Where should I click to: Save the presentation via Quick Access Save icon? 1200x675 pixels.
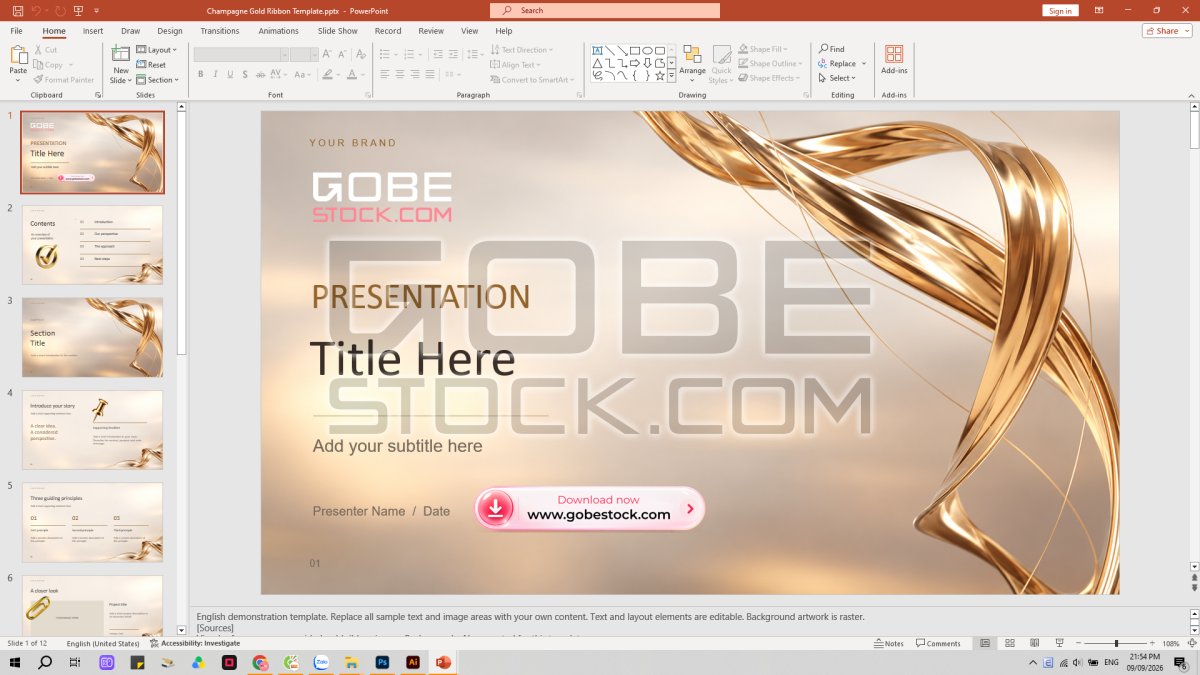[18, 10]
